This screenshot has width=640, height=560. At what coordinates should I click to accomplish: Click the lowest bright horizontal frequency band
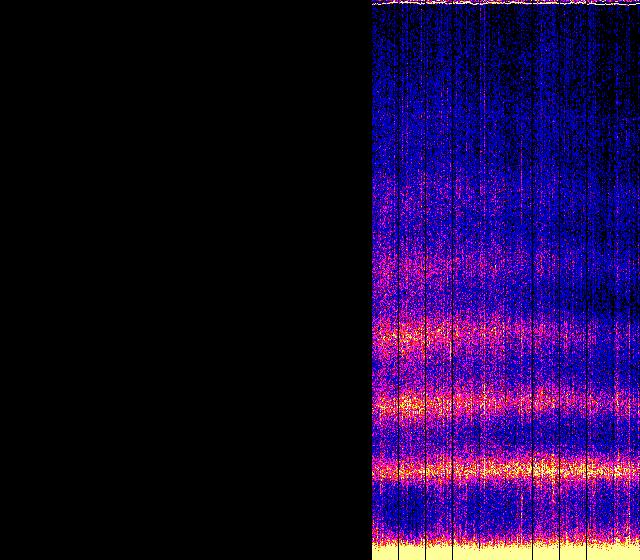pos(480,468)
